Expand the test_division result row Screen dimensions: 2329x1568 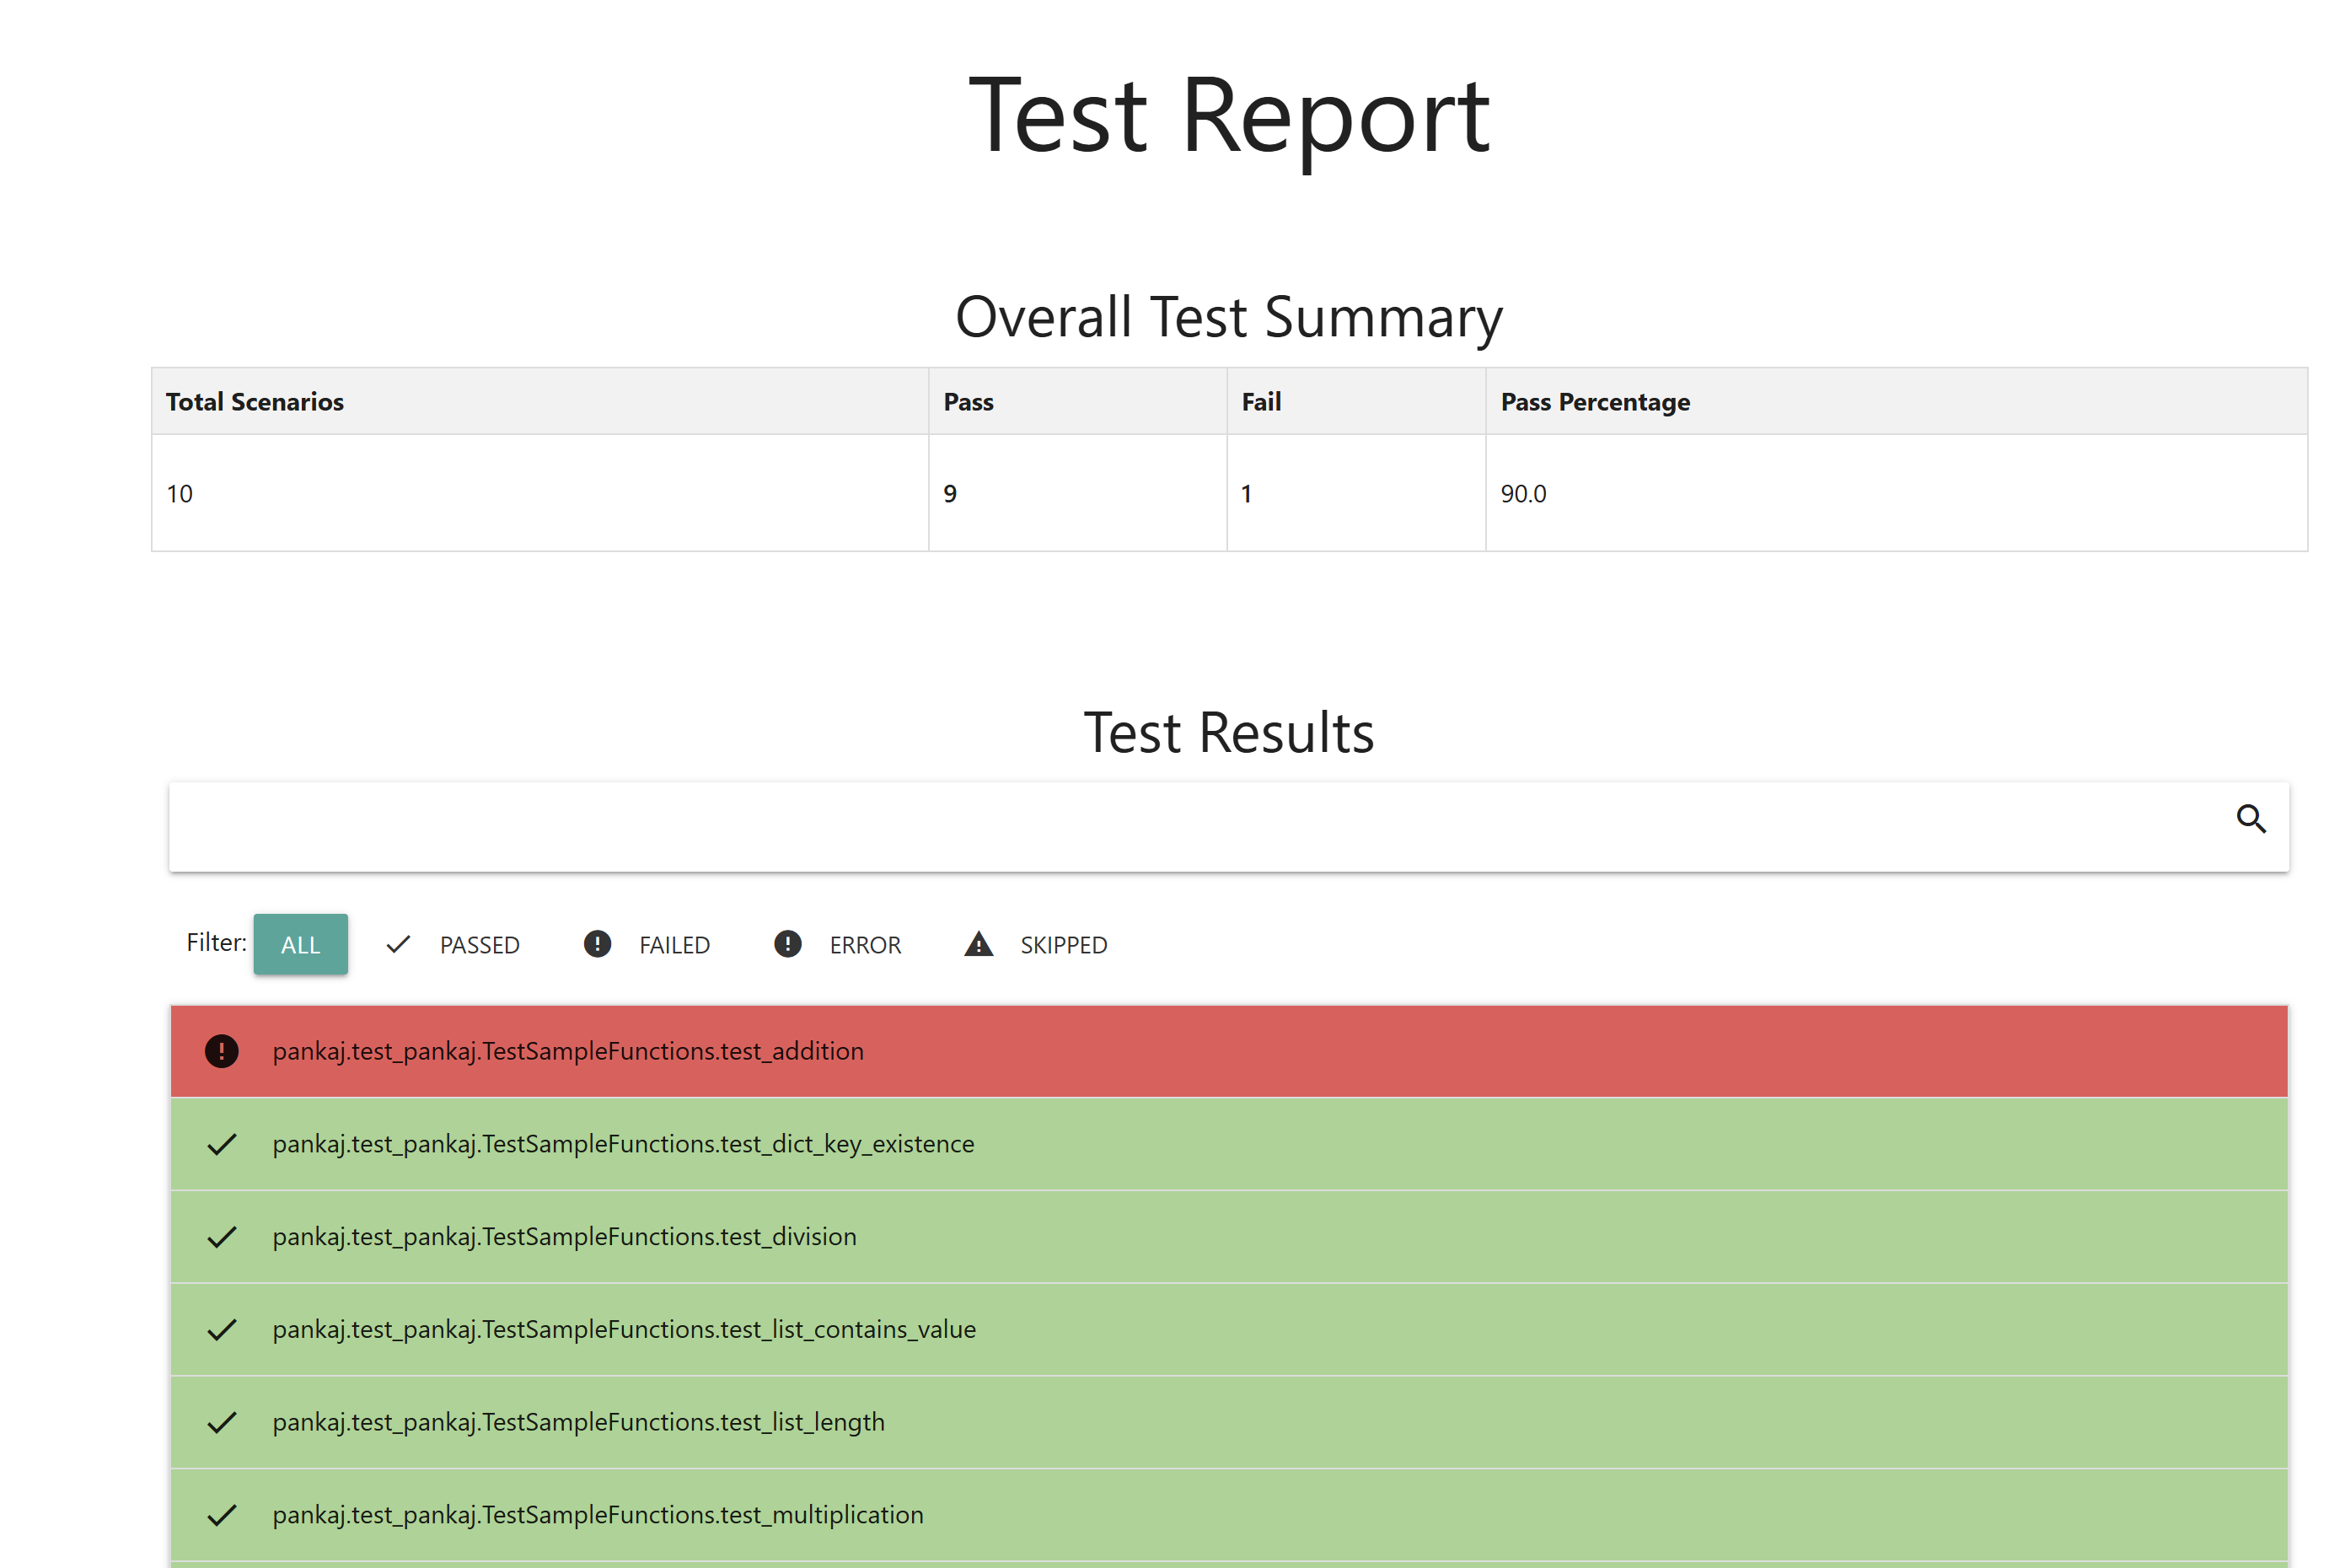[x=1228, y=1237]
